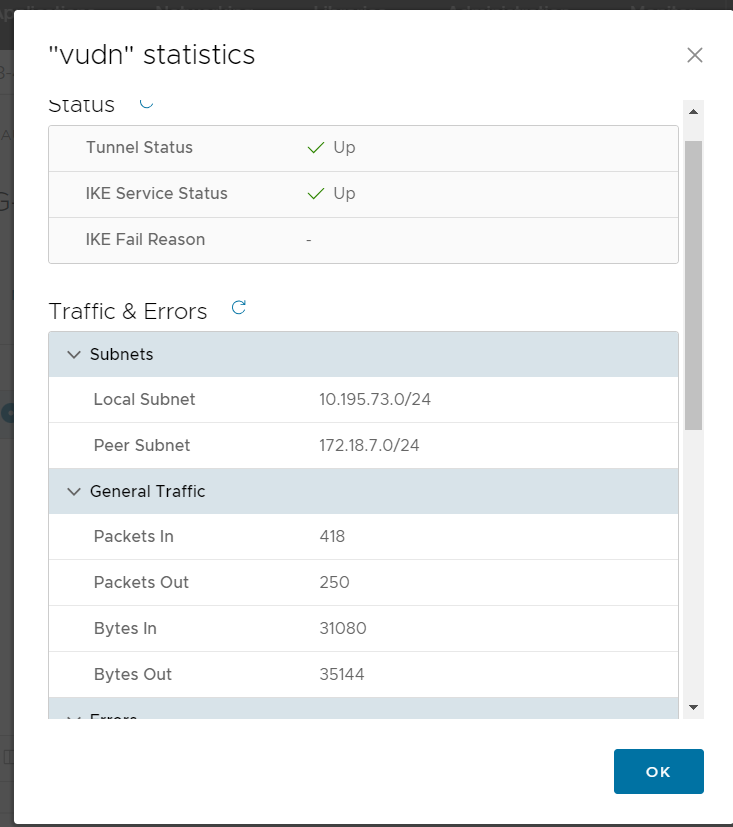Image resolution: width=733 pixels, height=827 pixels.
Task: Click green check icon beside Tunnel Status
Action: tap(316, 148)
